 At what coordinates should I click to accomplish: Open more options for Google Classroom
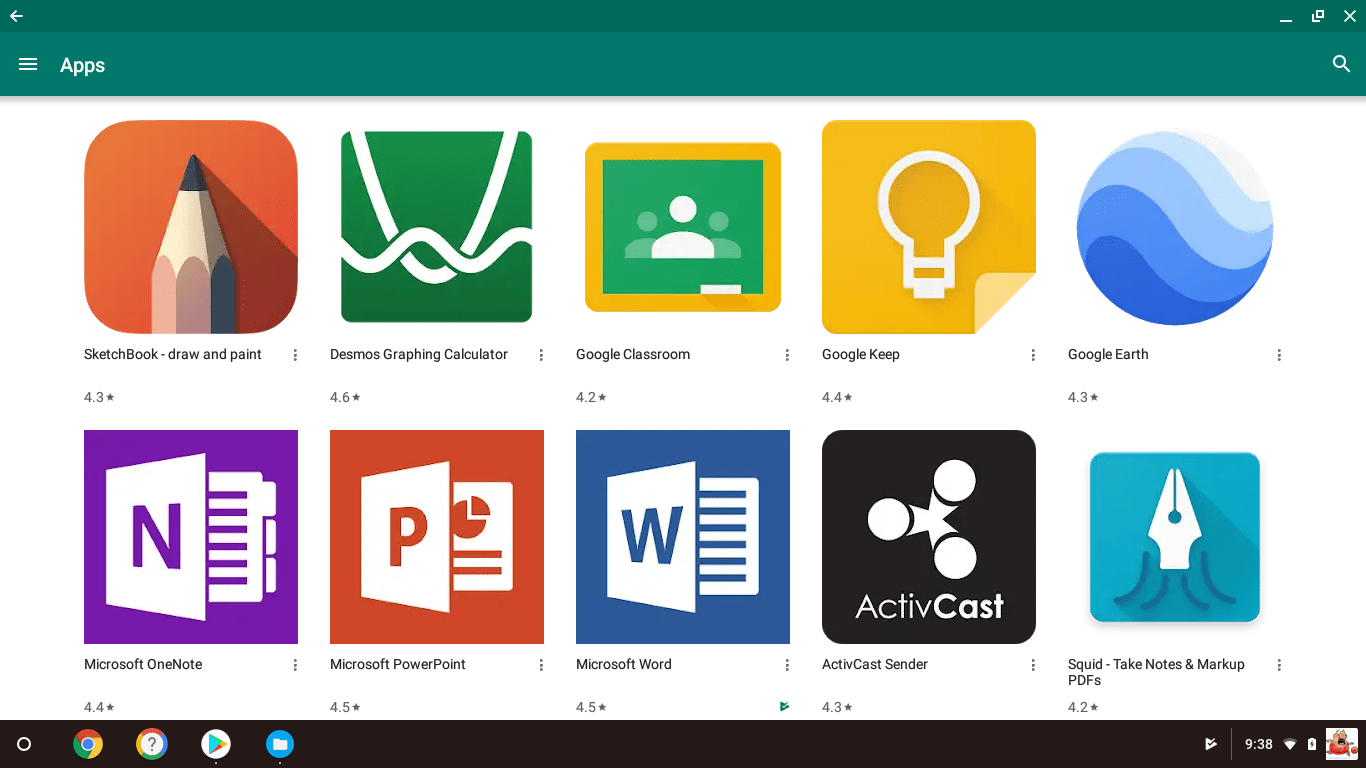(787, 355)
